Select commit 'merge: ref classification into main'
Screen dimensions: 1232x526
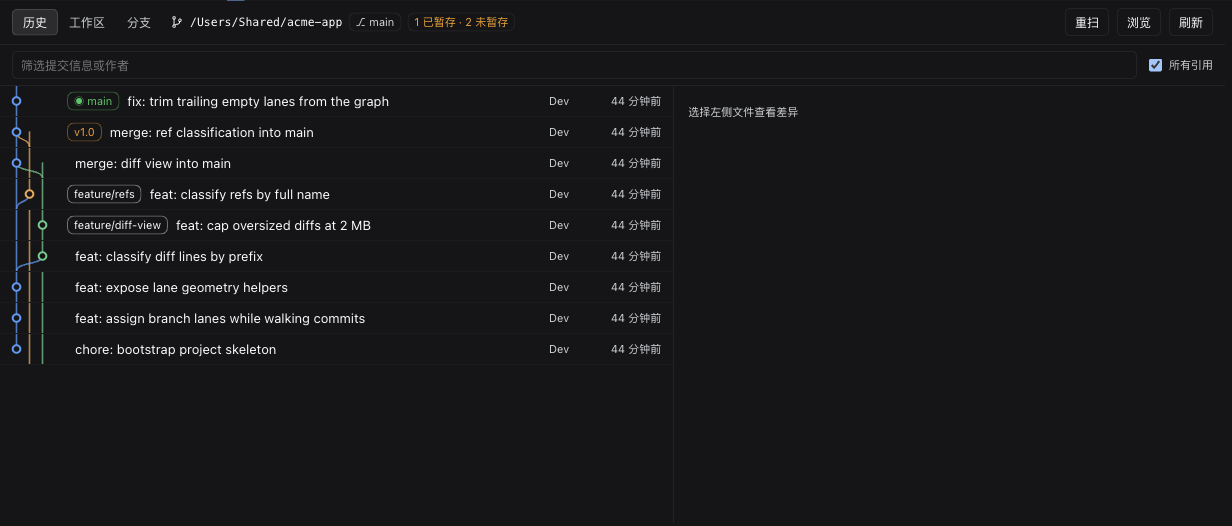click(x=336, y=132)
